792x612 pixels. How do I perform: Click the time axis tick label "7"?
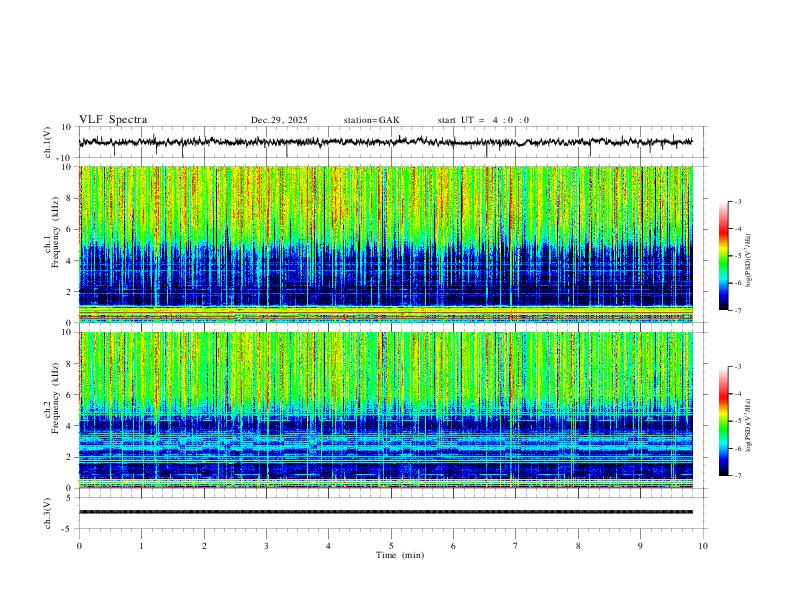516,546
